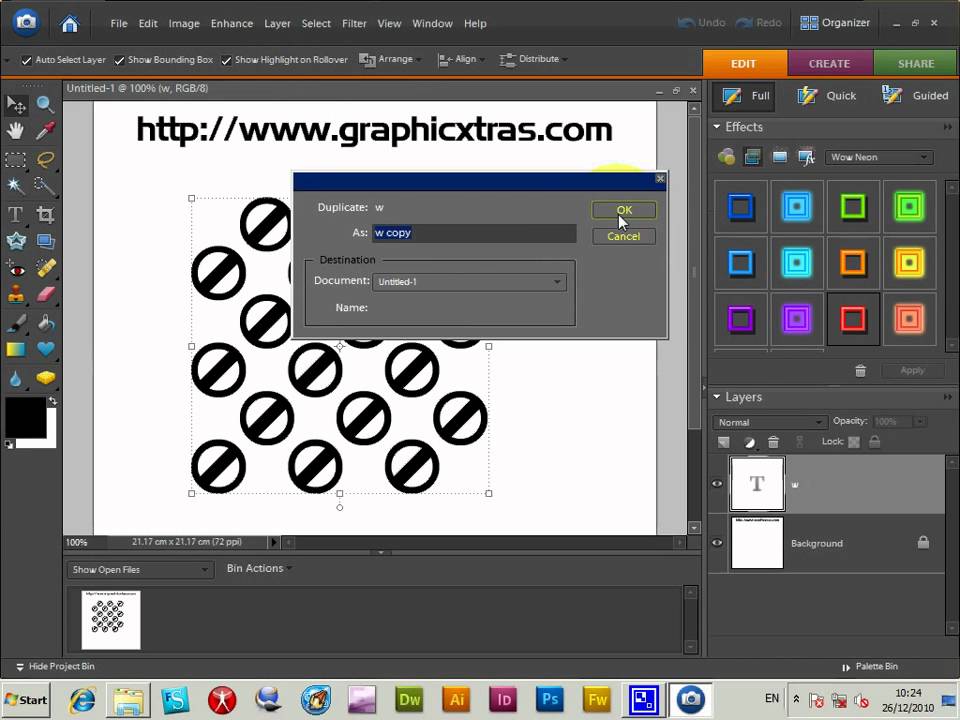This screenshot has width=960, height=720.
Task: Select the Rectangular Marquee tool
Action: point(16,160)
